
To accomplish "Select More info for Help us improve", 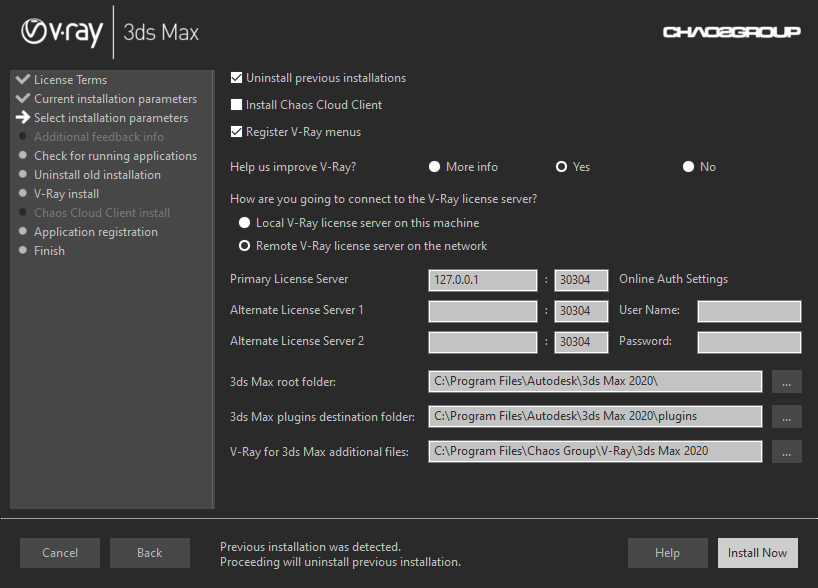I will tap(434, 167).
